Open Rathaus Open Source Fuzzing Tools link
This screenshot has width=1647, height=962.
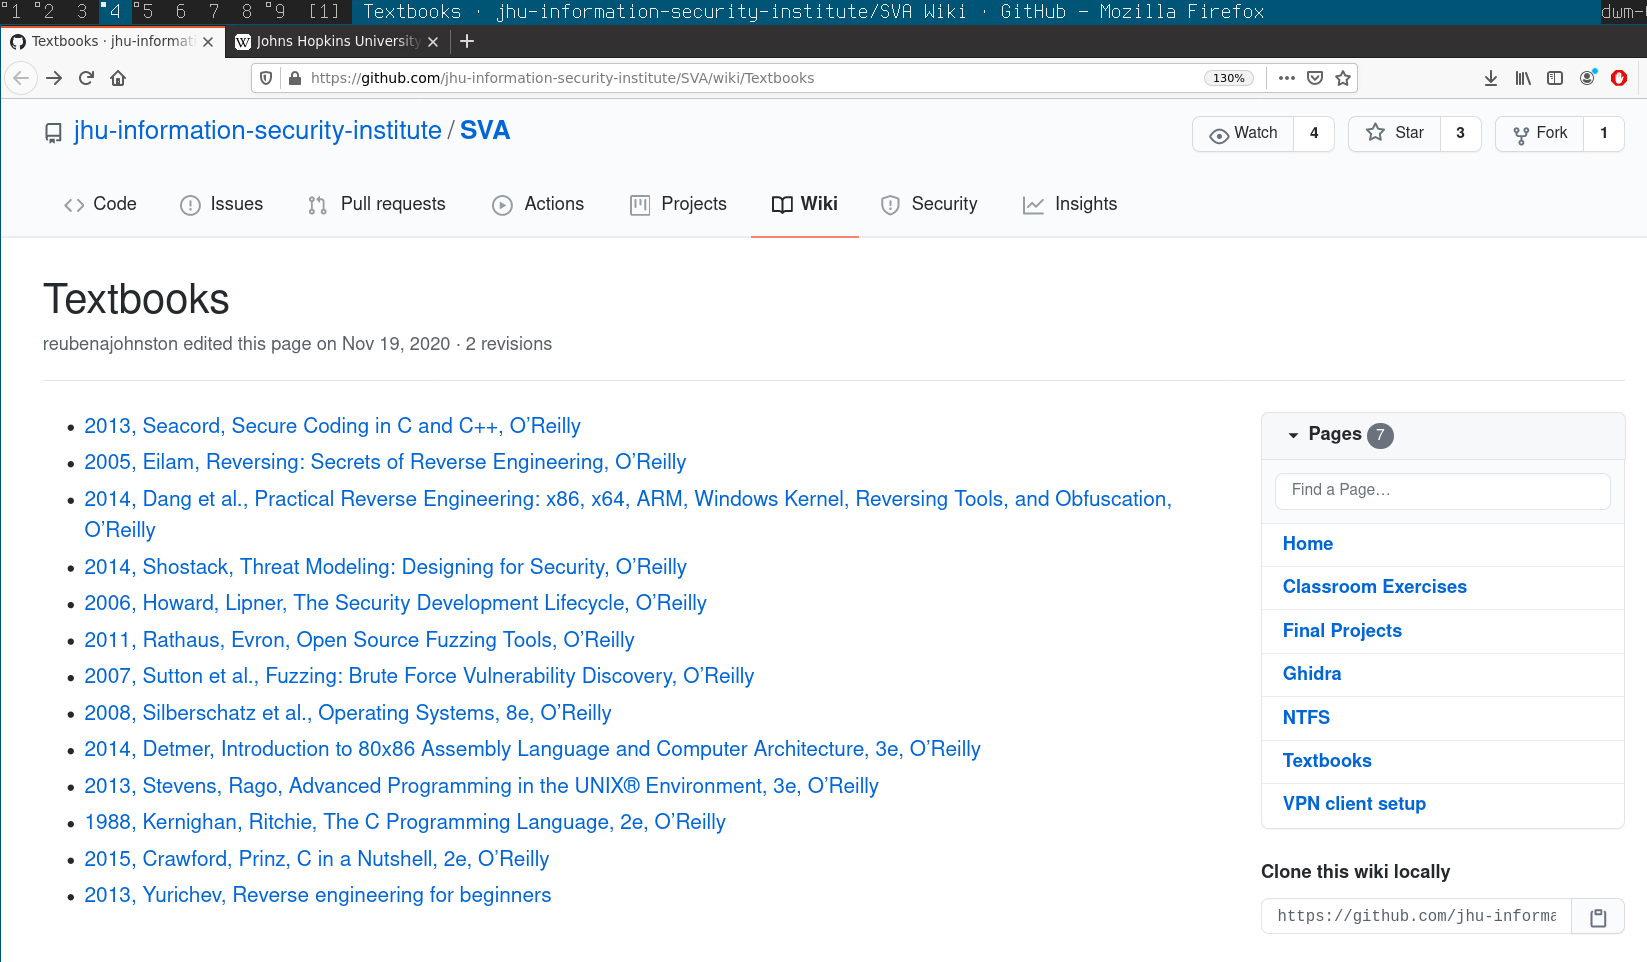pyautogui.click(x=359, y=640)
